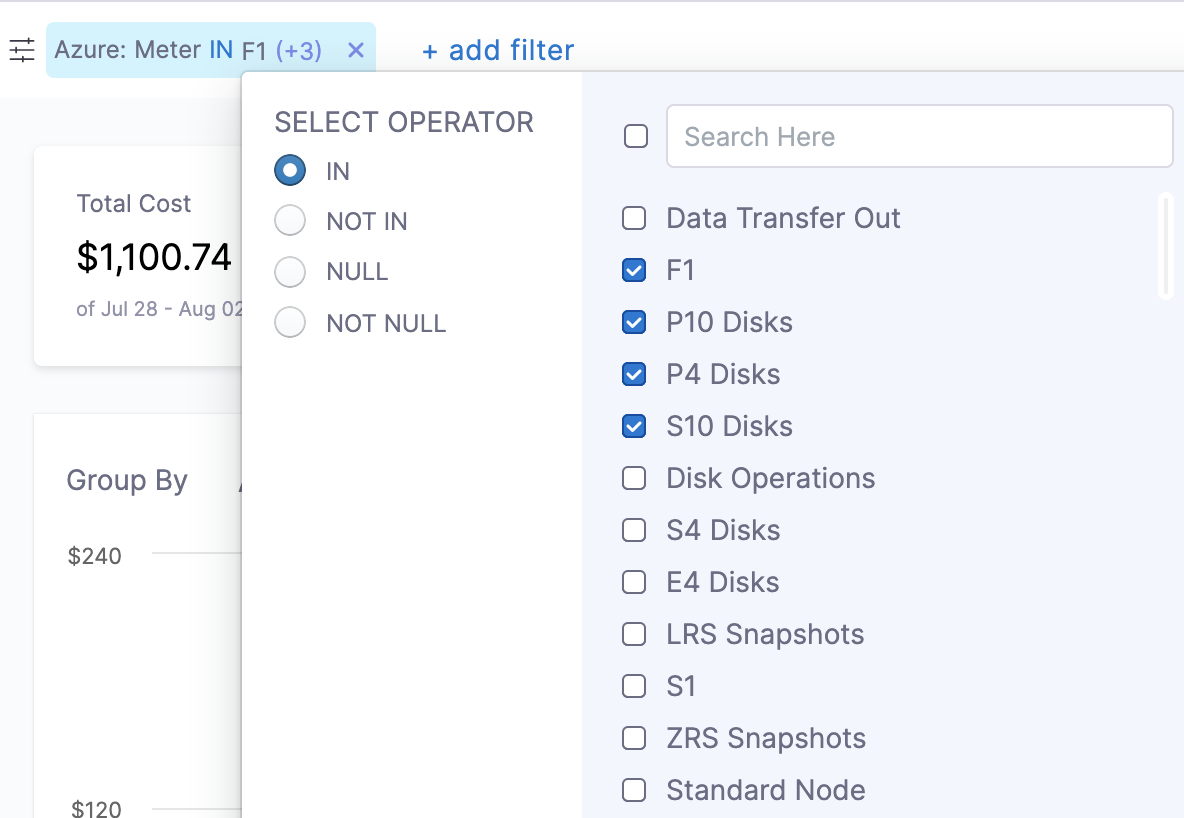Click the add filter link
The image size is (1184, 818).
click(x=498, y=51)
